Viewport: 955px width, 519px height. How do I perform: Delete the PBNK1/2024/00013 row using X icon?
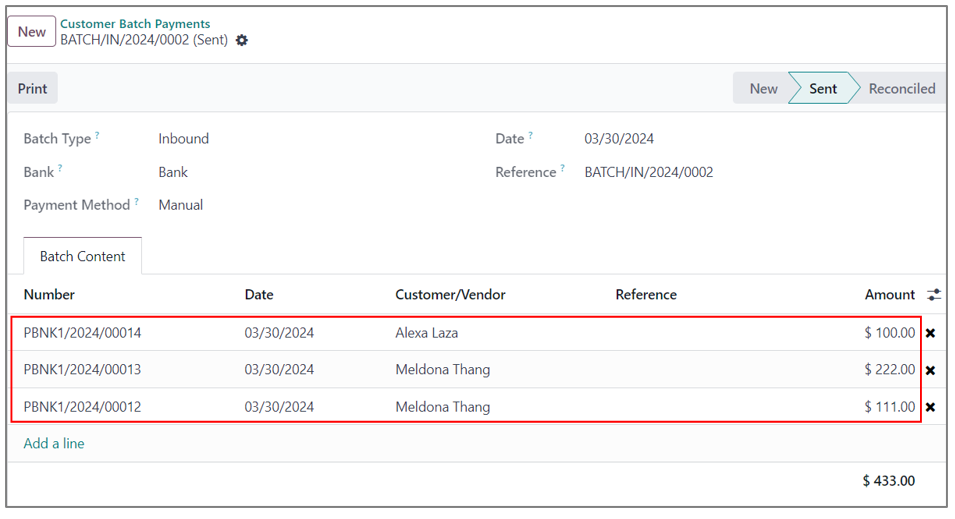(930, 370)
